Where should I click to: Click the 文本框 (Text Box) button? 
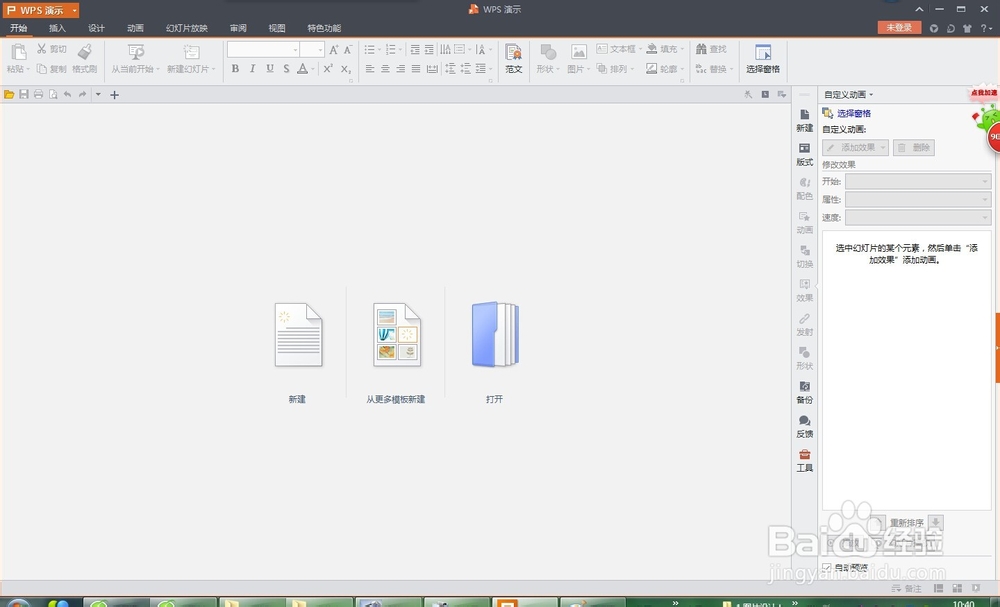tap(619, 49)
